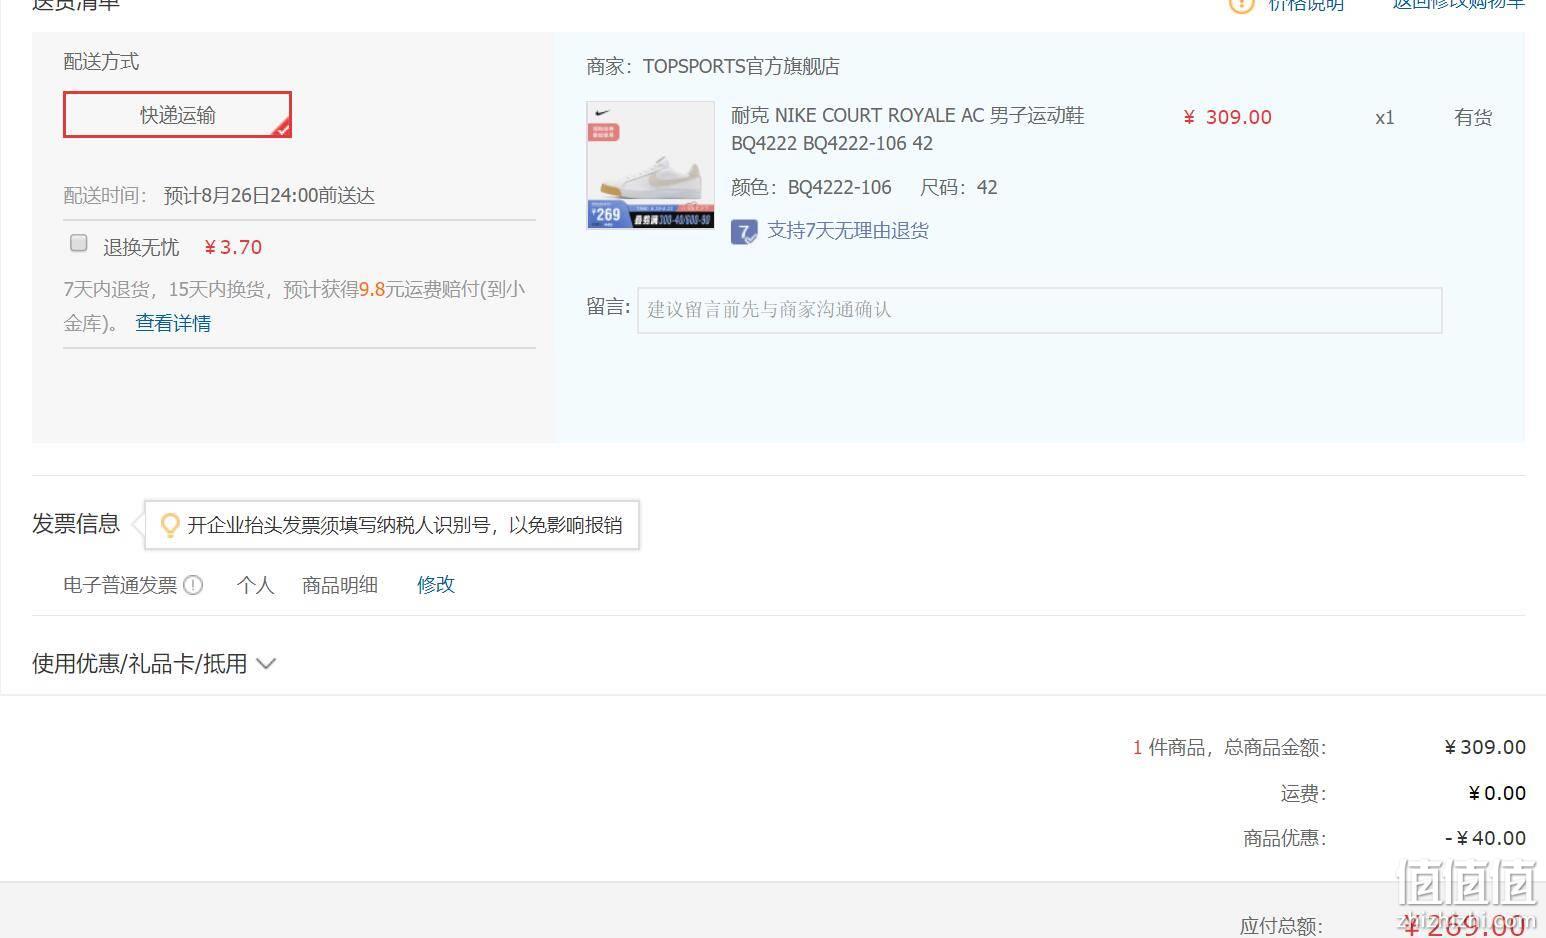Click the 7-day return badge icon
This screenshot has height=938, width=1546.
click(x=744, y=232)
